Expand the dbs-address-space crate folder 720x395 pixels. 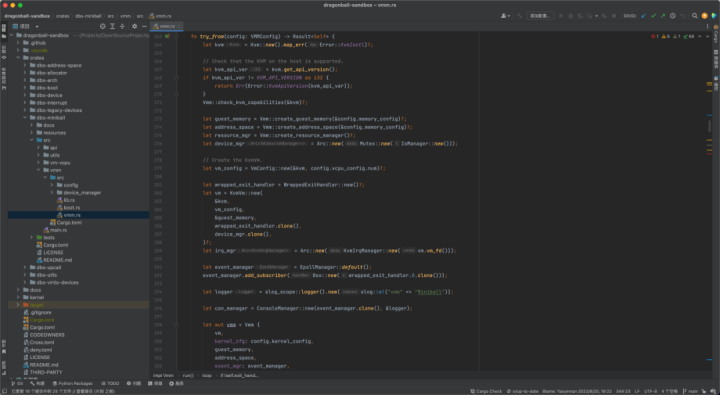coord(25,65)
